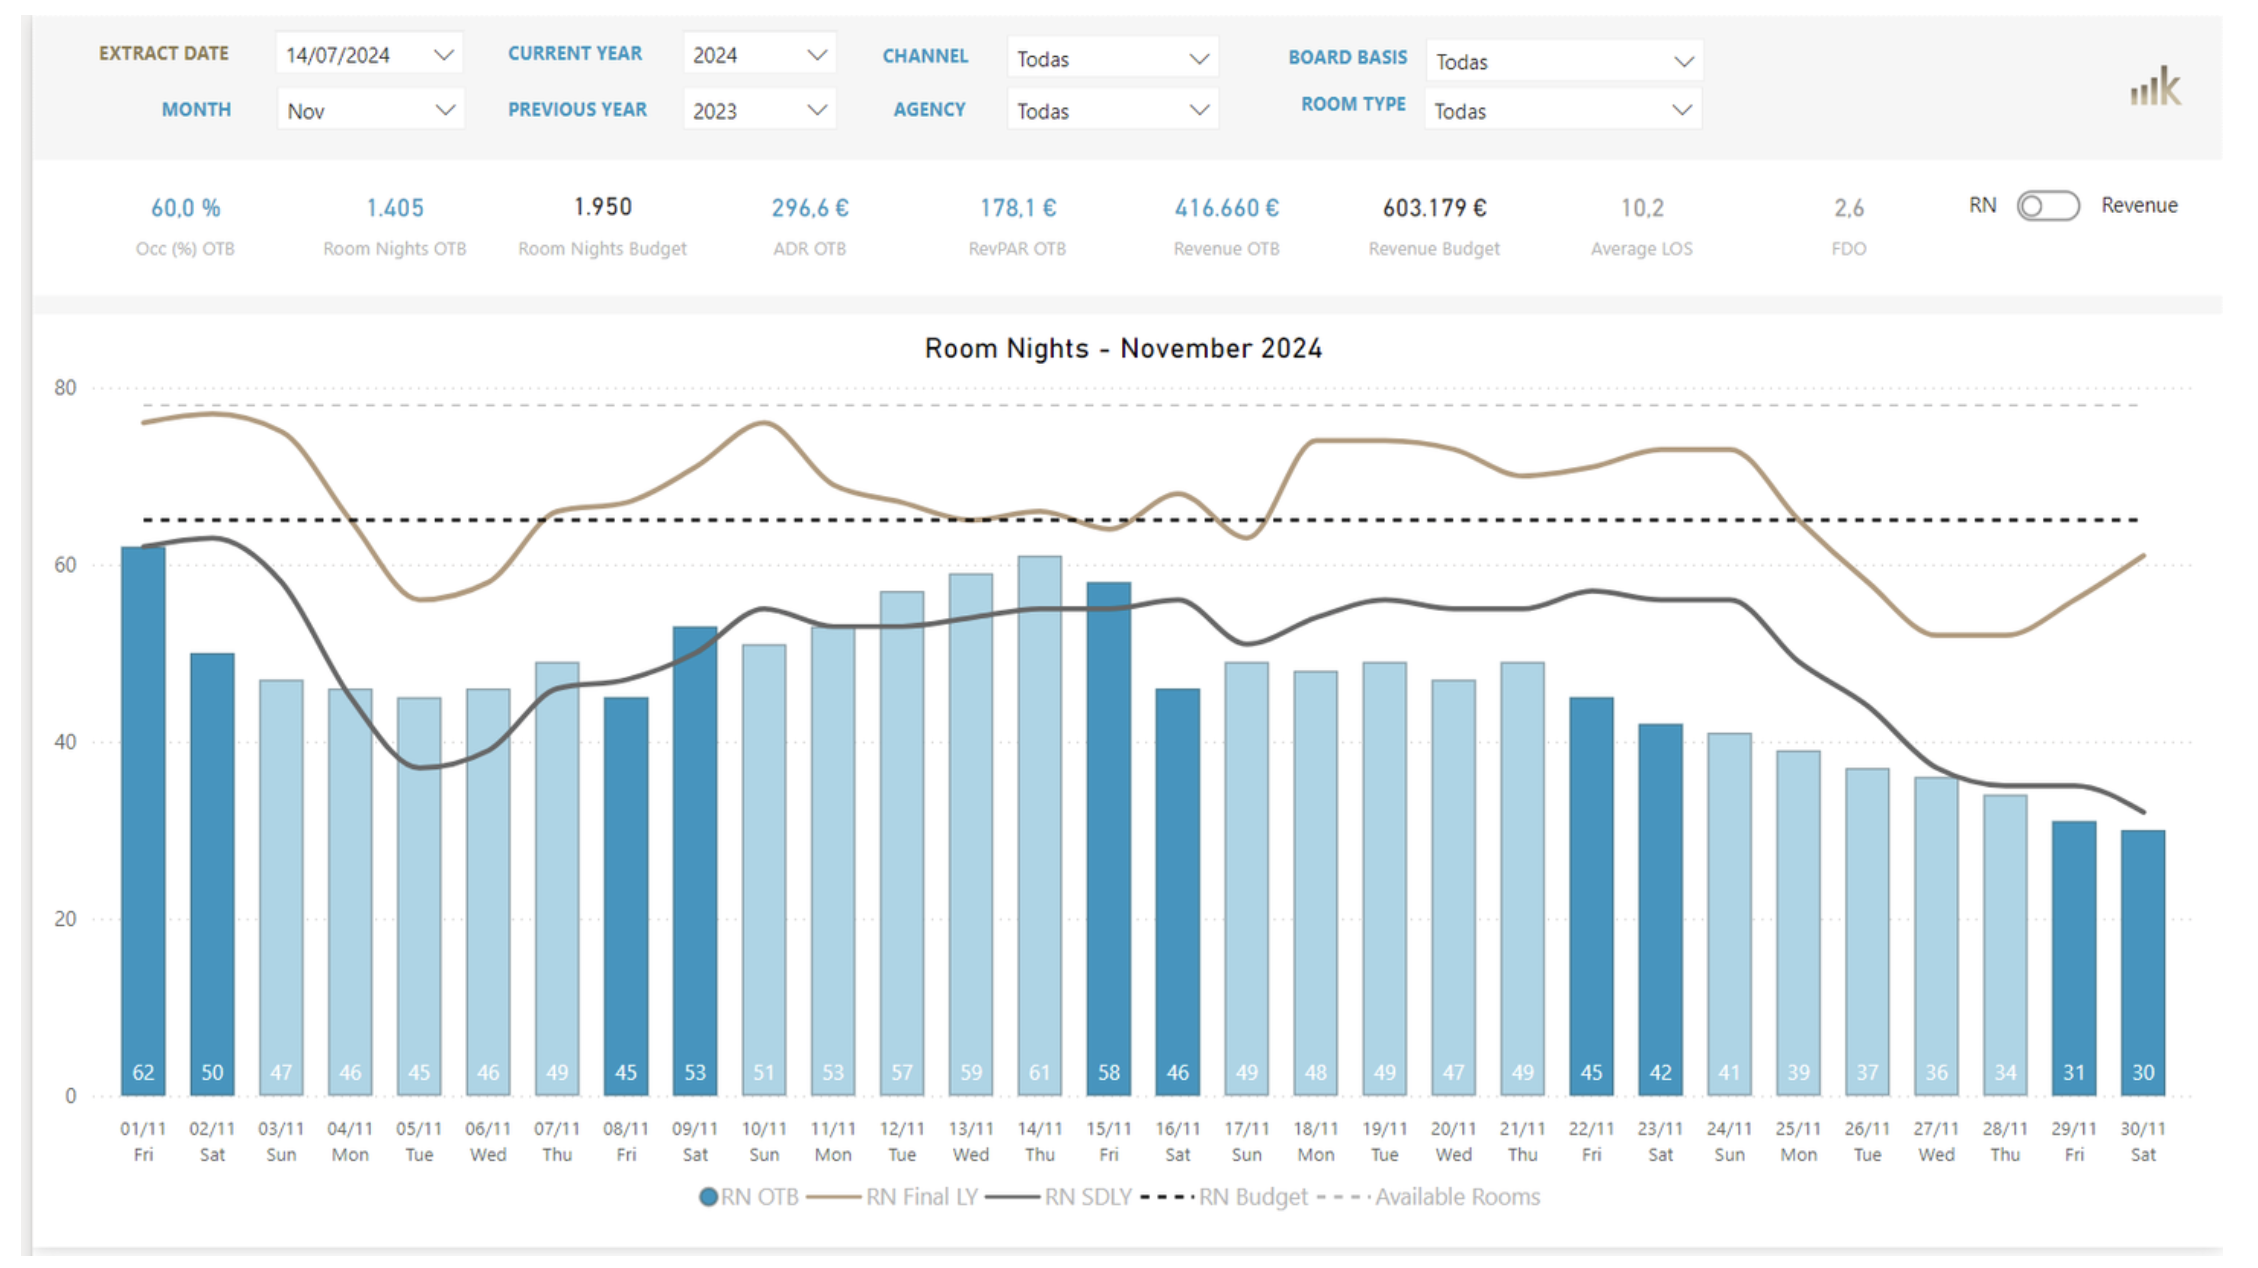The image size is (2258, 1268).
Task: Select the 07/11 Thu bar with value 49
Action: 557,879
